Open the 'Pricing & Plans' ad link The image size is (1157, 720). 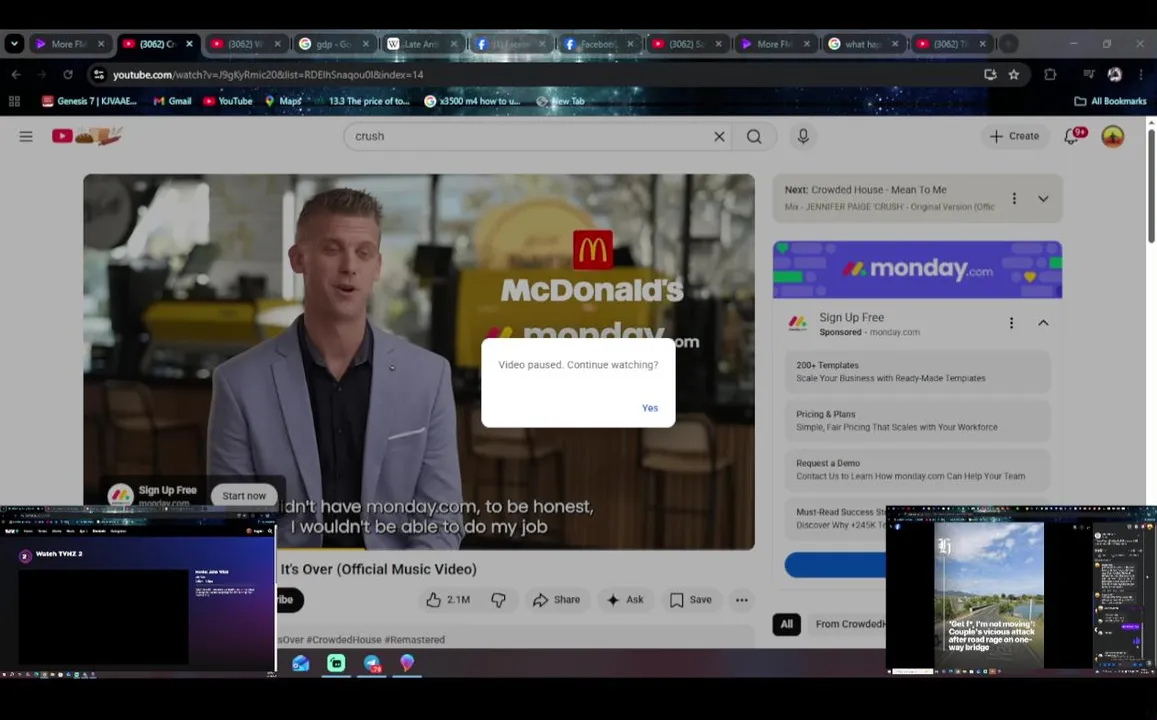click(917, 420)
